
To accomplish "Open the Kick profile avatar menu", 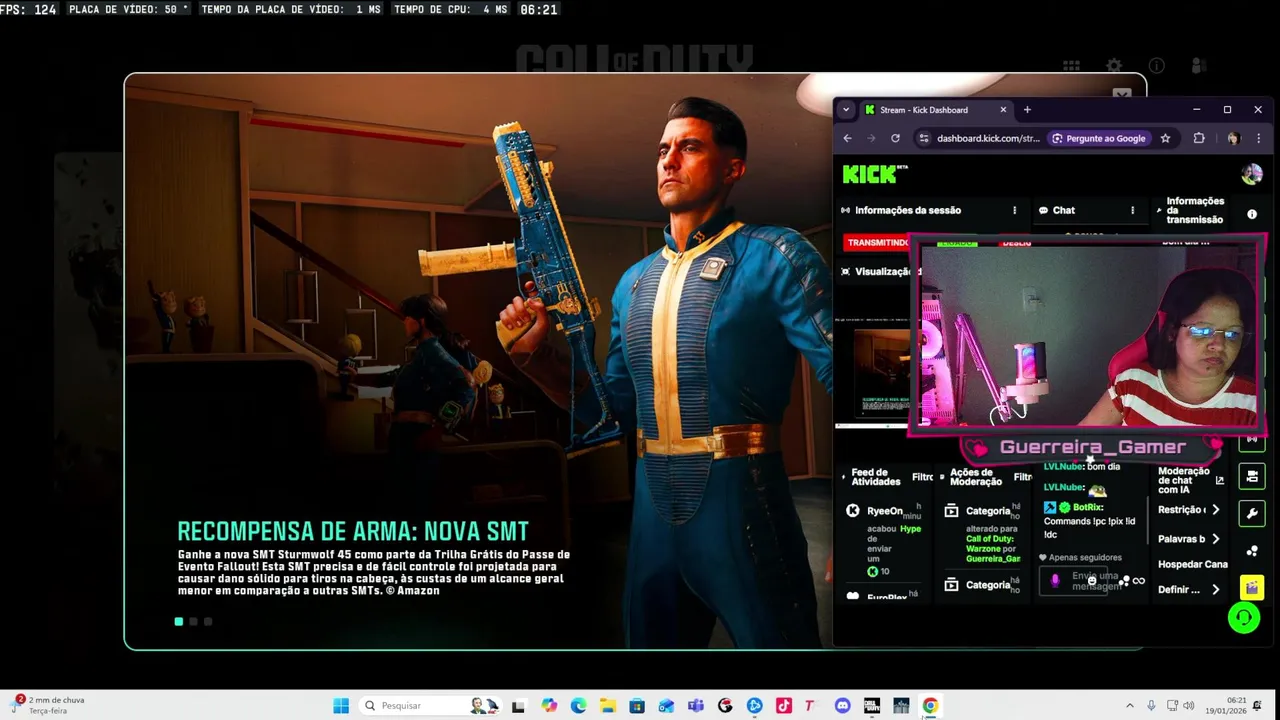I will 1251,174.
